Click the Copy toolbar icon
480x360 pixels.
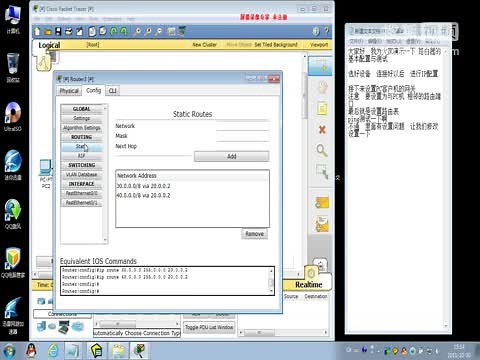pyautogui.click(x=92, y=32)
